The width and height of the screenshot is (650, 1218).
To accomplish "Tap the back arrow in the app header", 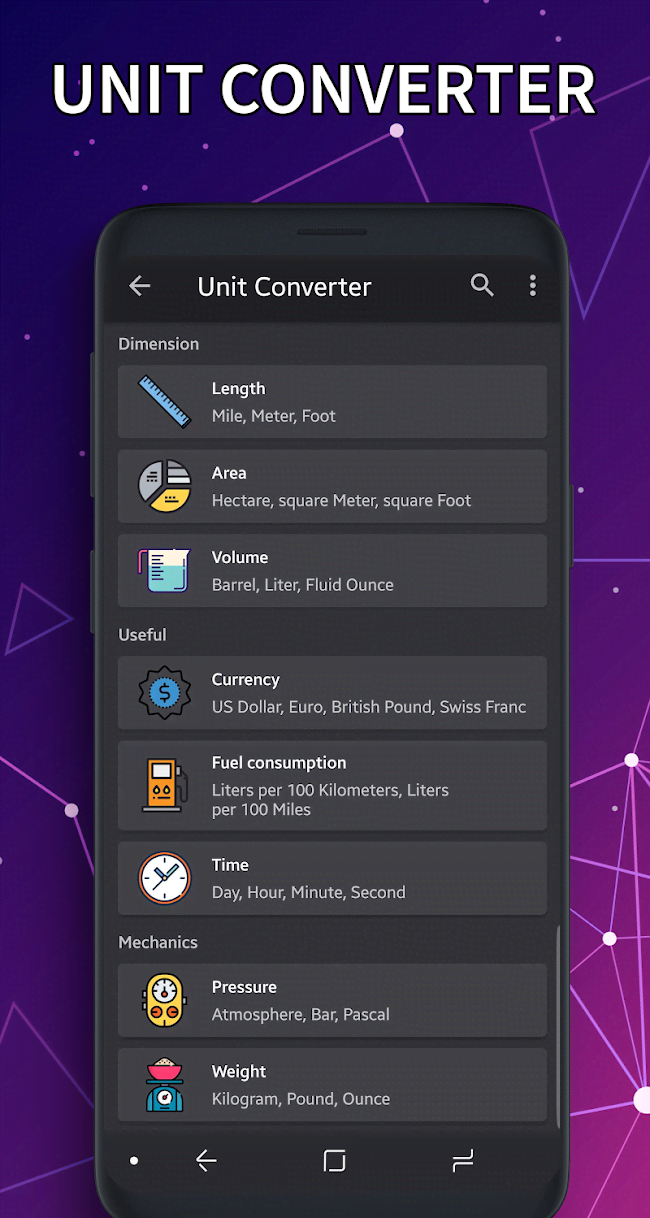I will (x=139, y=286).
